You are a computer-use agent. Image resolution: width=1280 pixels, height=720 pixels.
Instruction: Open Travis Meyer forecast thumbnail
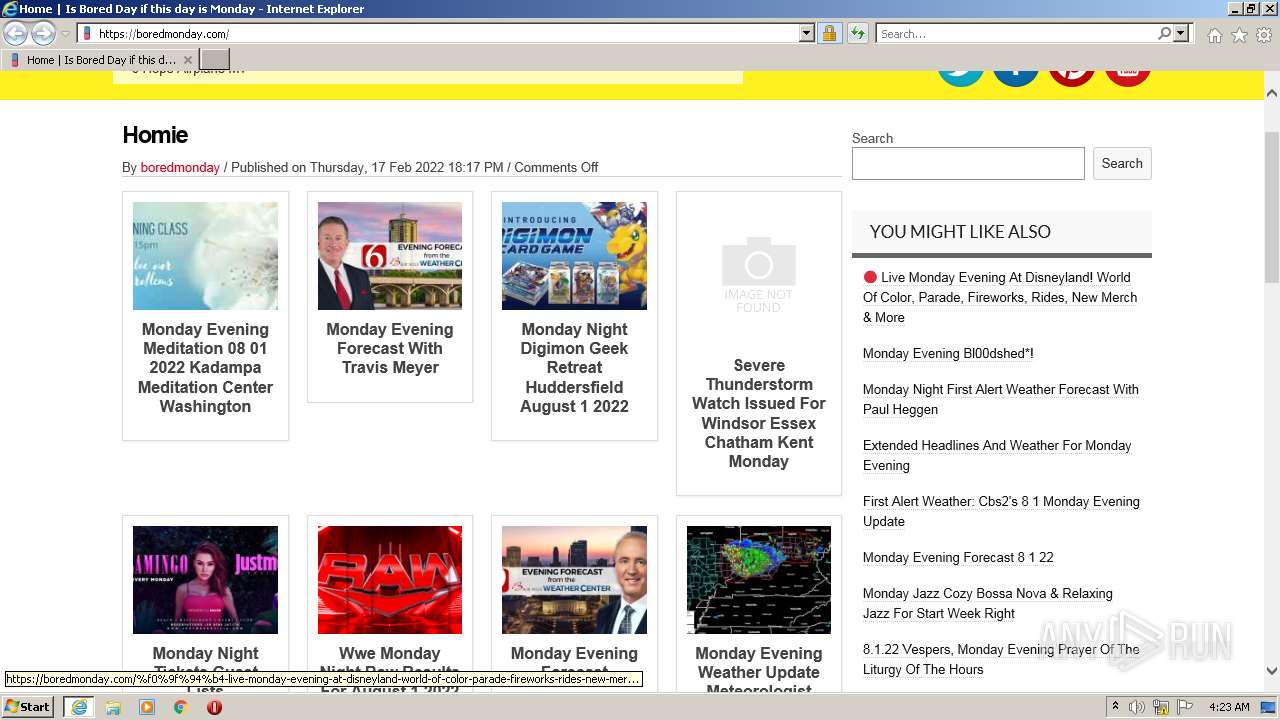click(390, 256)
